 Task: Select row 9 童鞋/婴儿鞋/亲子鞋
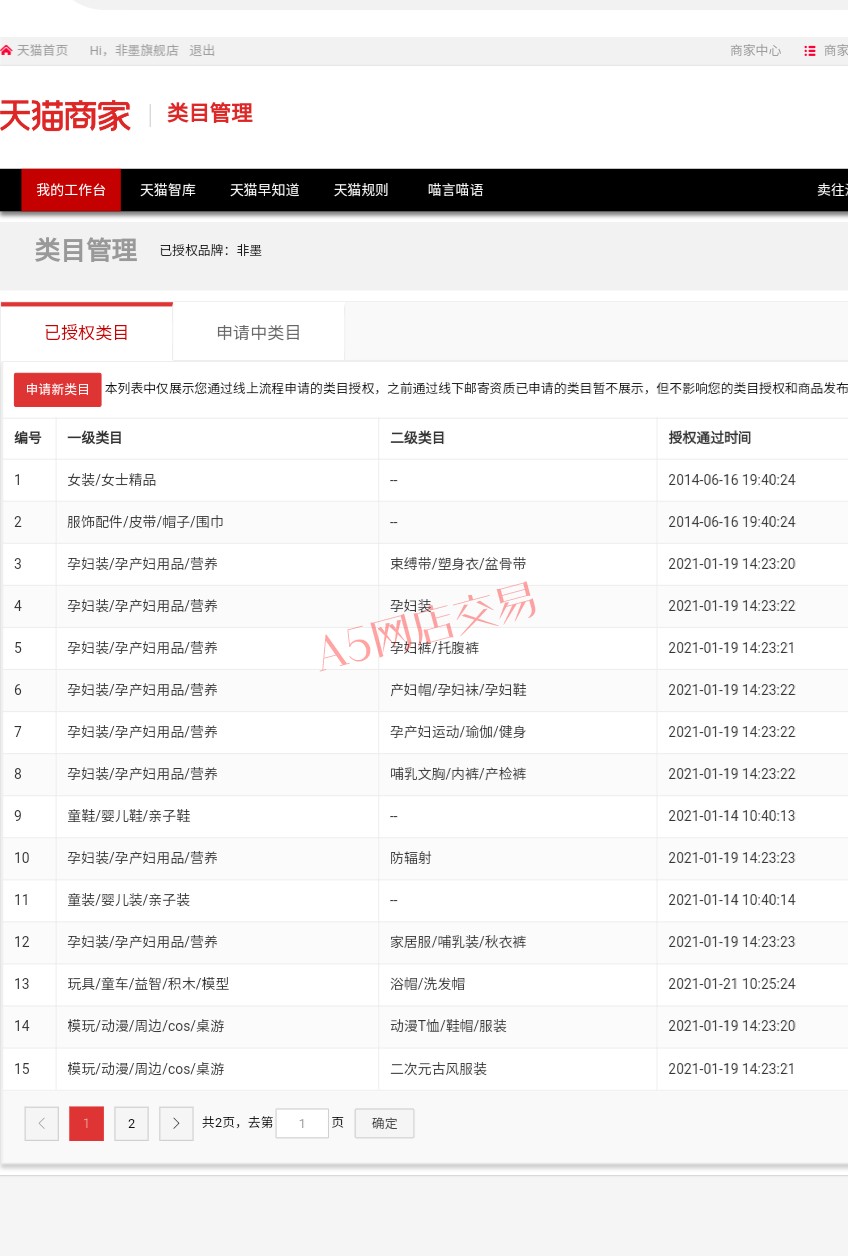425,816
